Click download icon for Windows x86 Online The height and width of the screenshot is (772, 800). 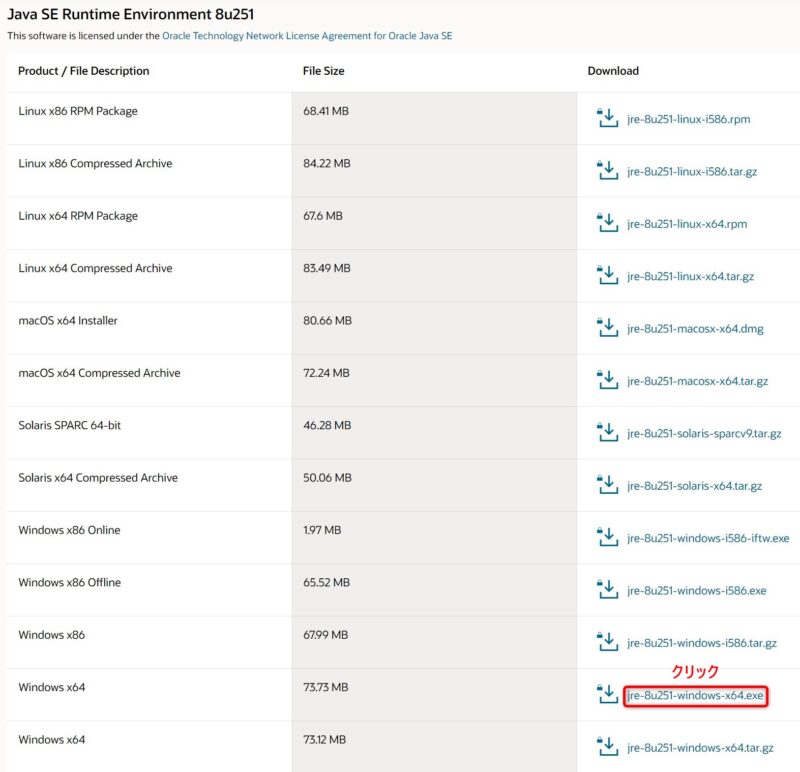(x=607, y=538)
